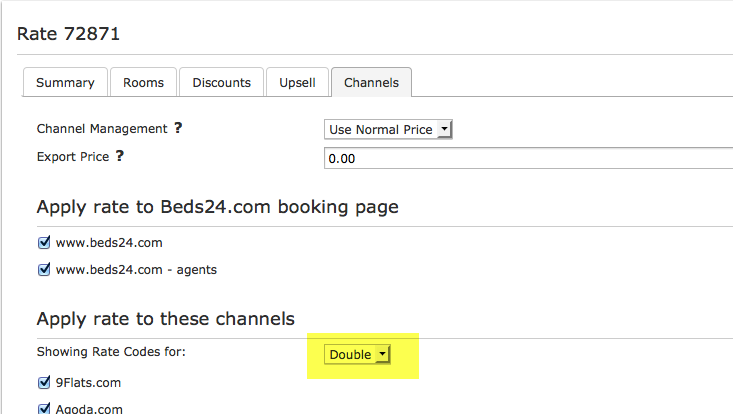Screen dimensions: 733x414
Task: Switch to the Rooms tab
Action: point(144,82)
